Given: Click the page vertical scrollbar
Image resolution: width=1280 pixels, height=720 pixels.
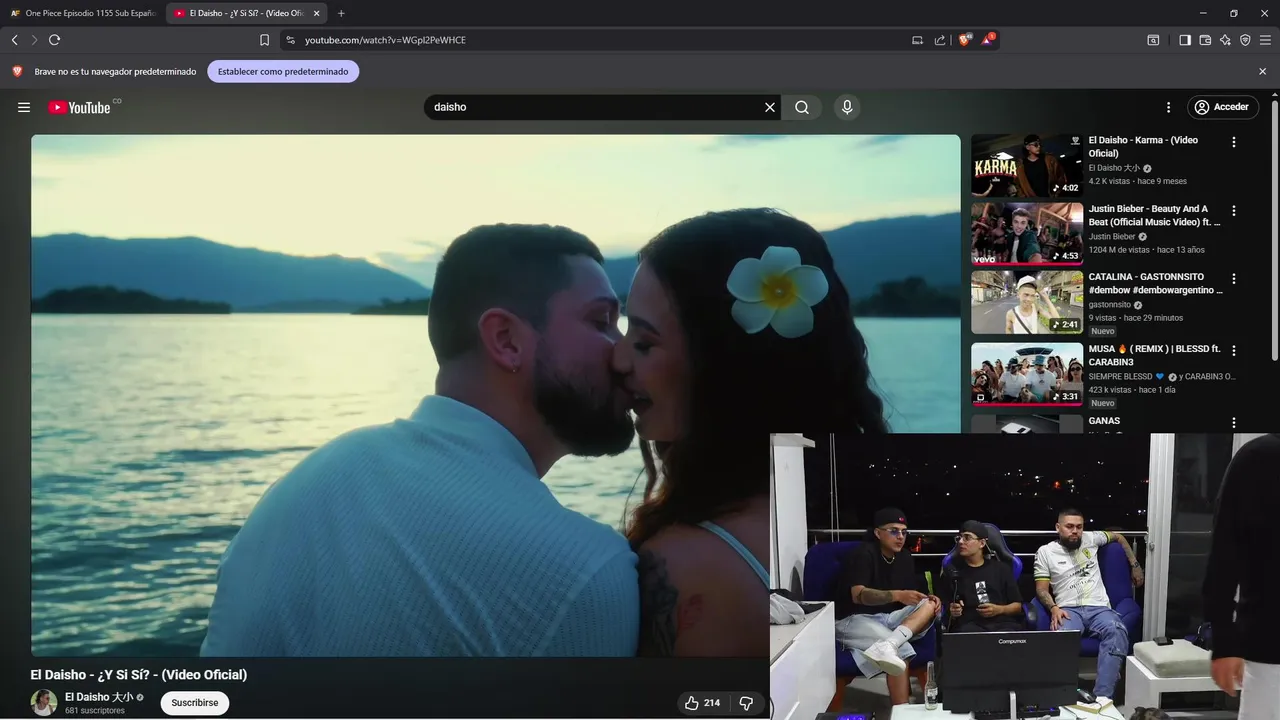Looking at the screenshot, I should (x=1274, y=230).
